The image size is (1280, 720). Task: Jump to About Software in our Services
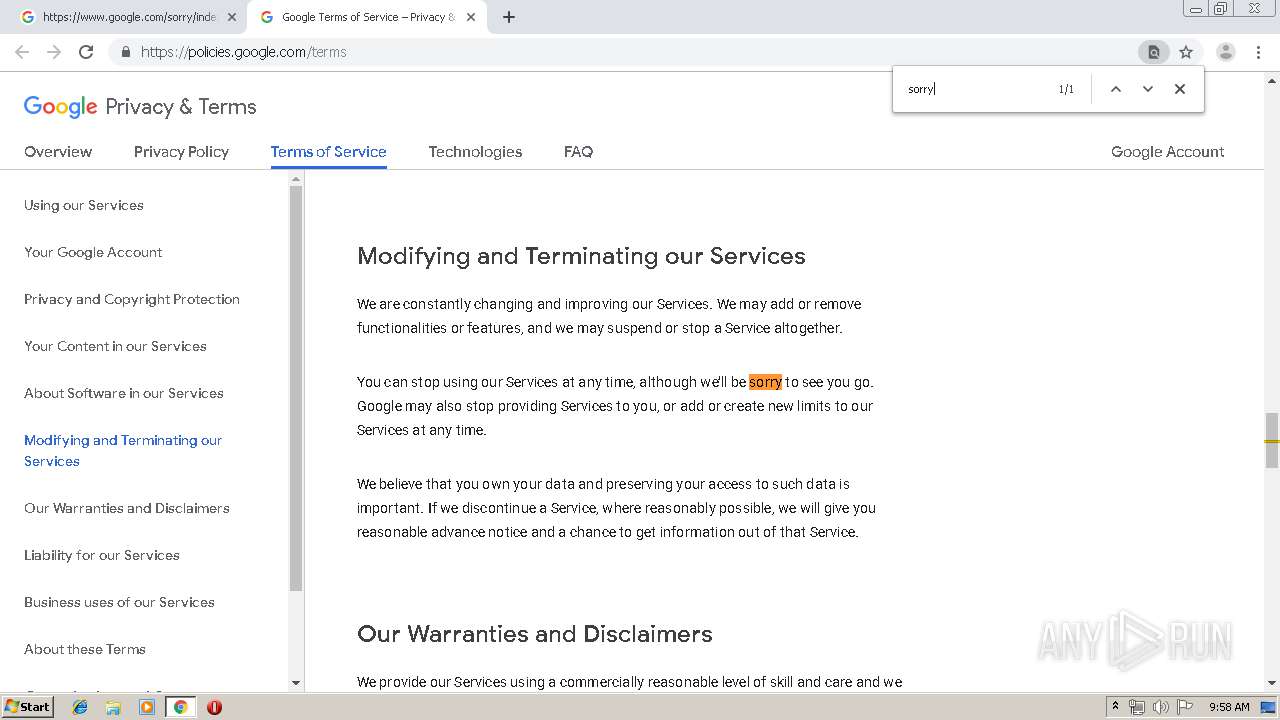coord(124,393)
